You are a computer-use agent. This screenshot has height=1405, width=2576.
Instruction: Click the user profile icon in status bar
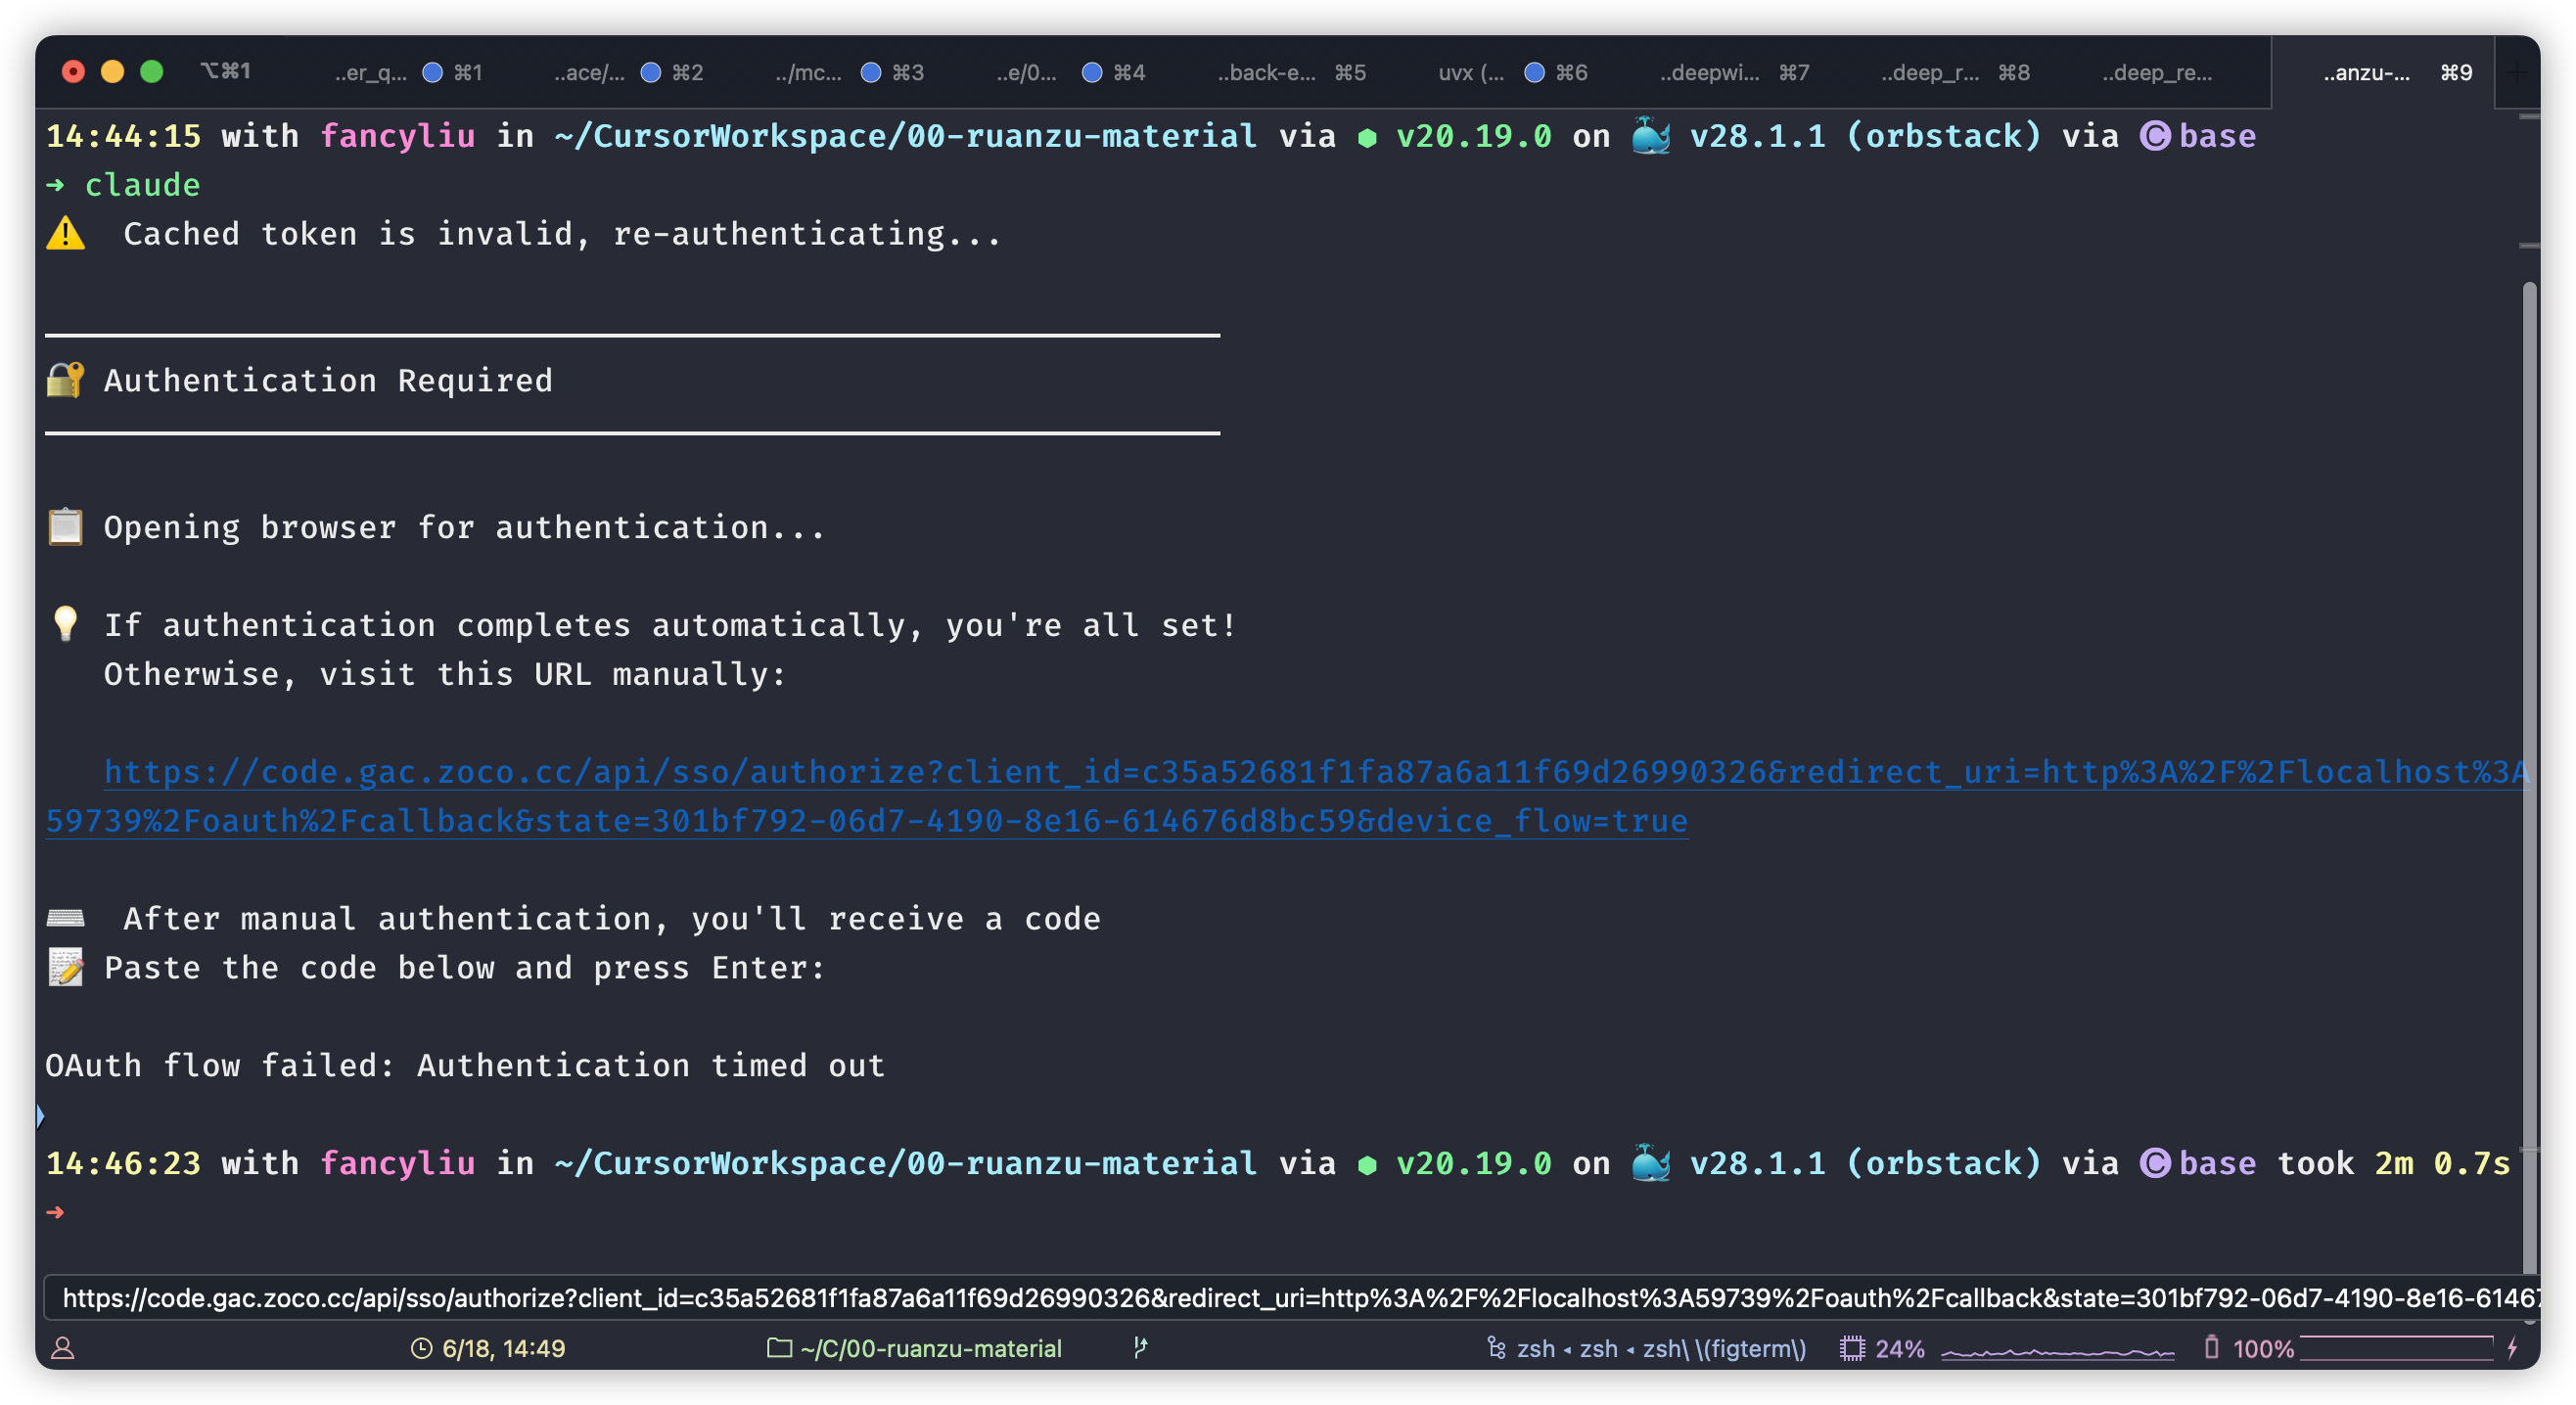[x=62, y=1348]
